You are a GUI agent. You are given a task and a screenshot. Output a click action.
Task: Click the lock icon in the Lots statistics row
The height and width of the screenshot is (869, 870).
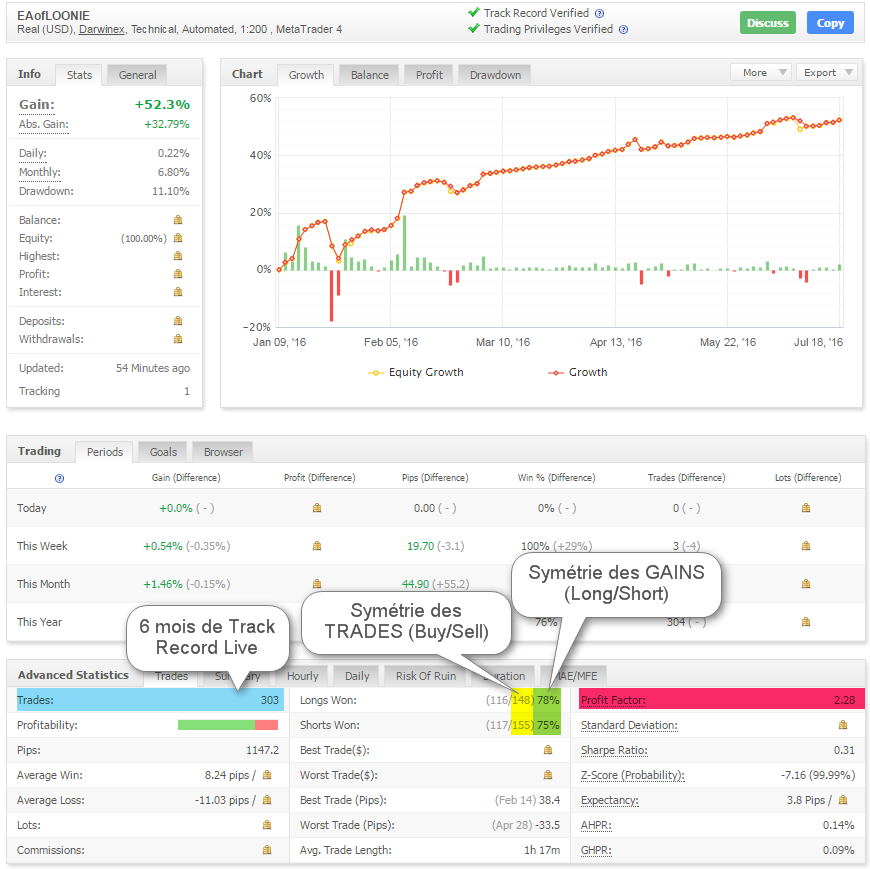pos(267,825)
